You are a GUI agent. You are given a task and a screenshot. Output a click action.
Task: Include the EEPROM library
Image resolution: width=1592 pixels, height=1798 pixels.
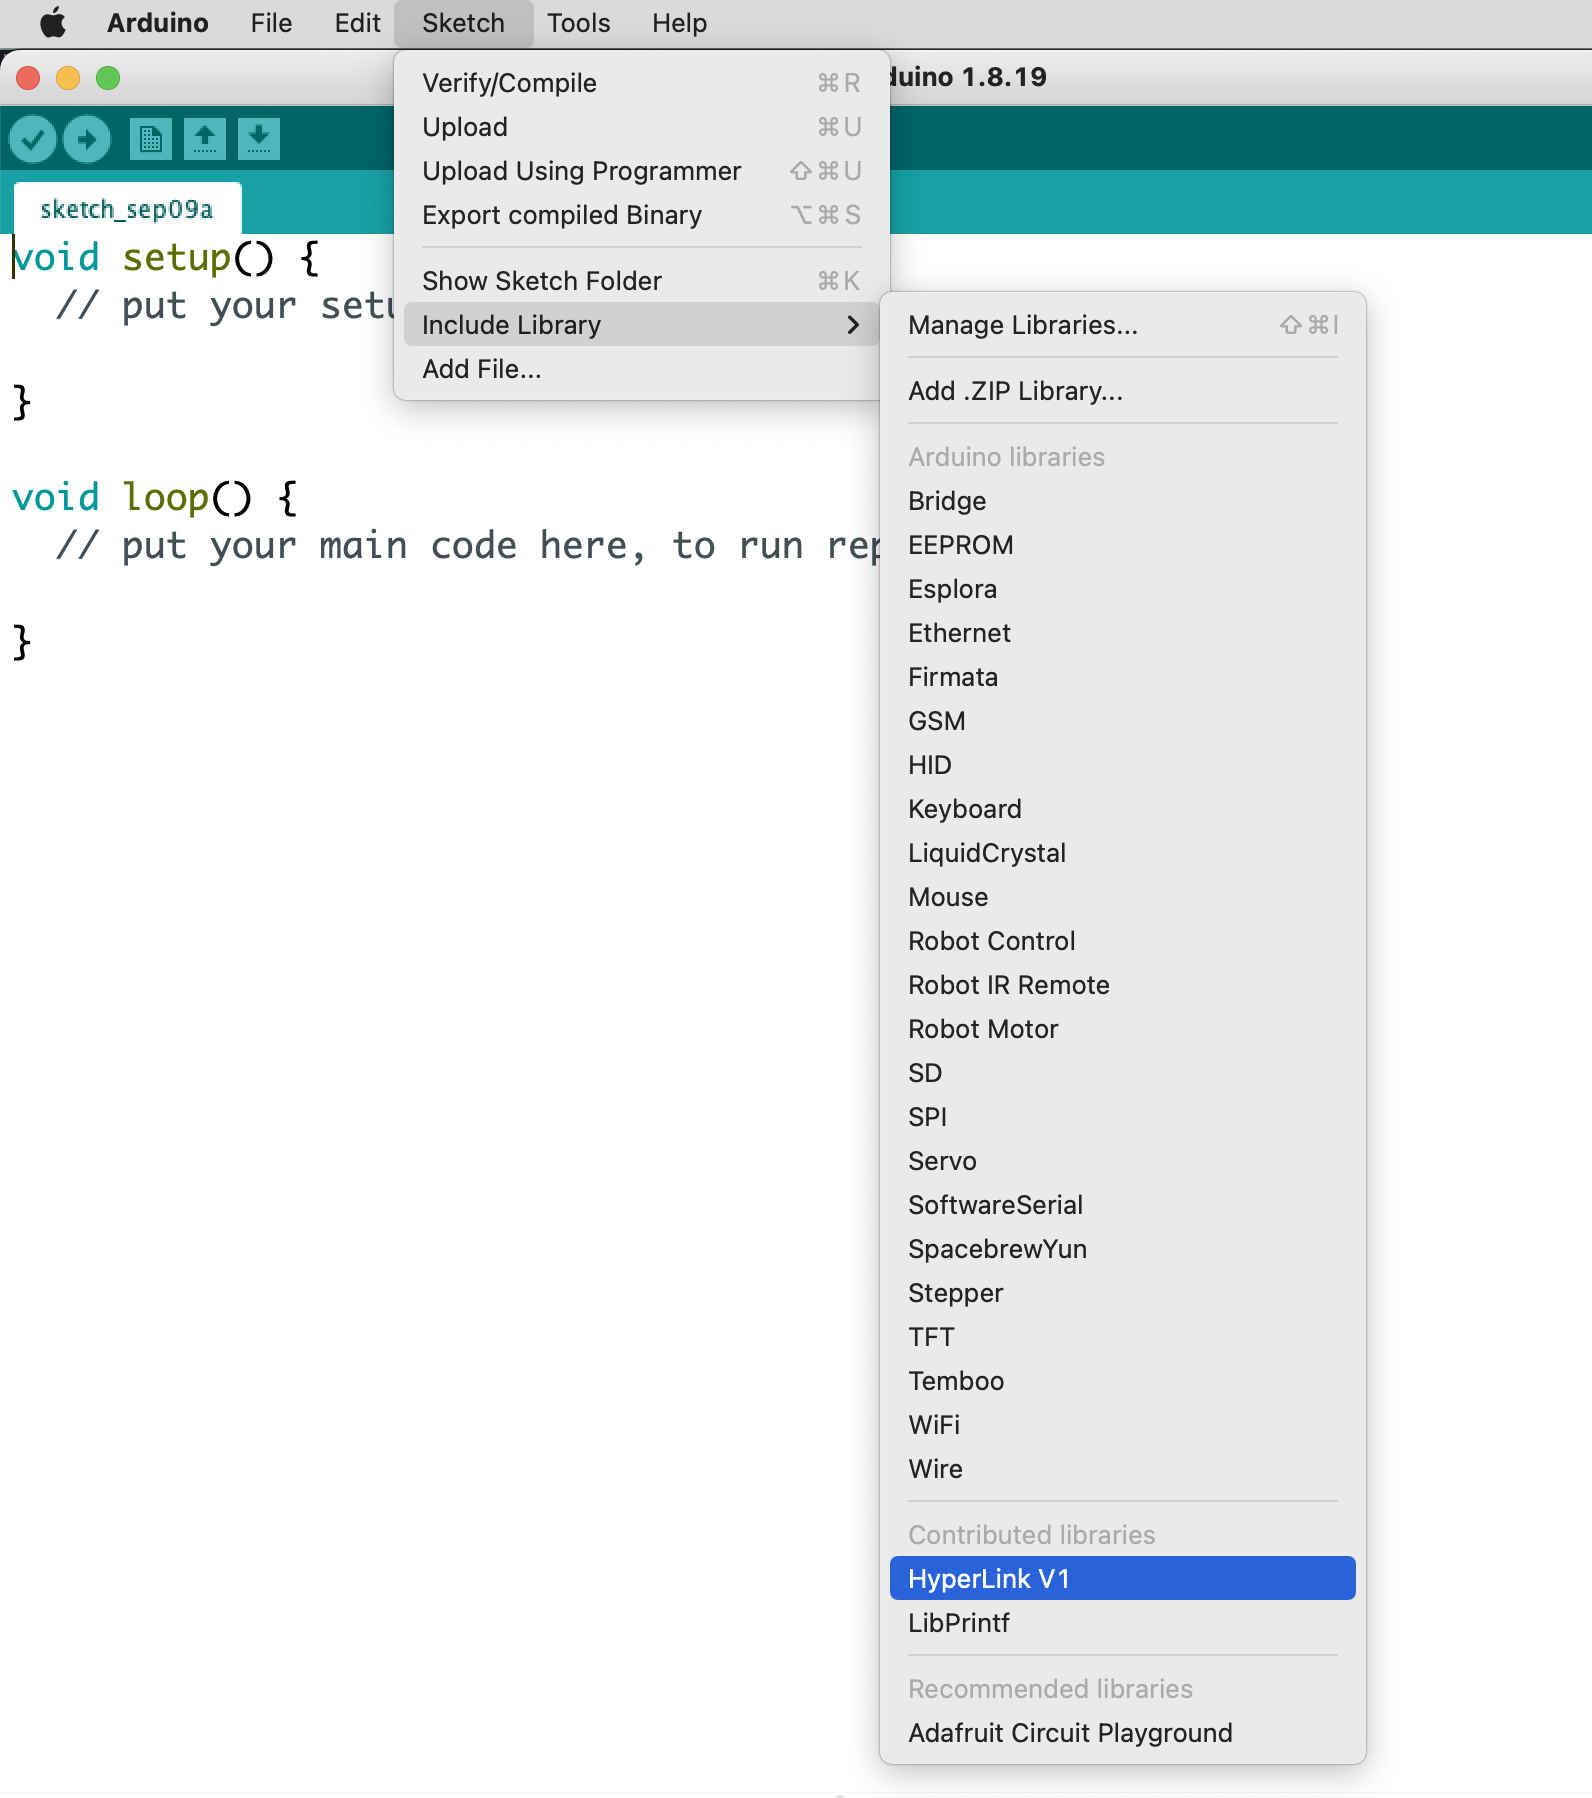pyautogui.click(x=1123, y=545)
